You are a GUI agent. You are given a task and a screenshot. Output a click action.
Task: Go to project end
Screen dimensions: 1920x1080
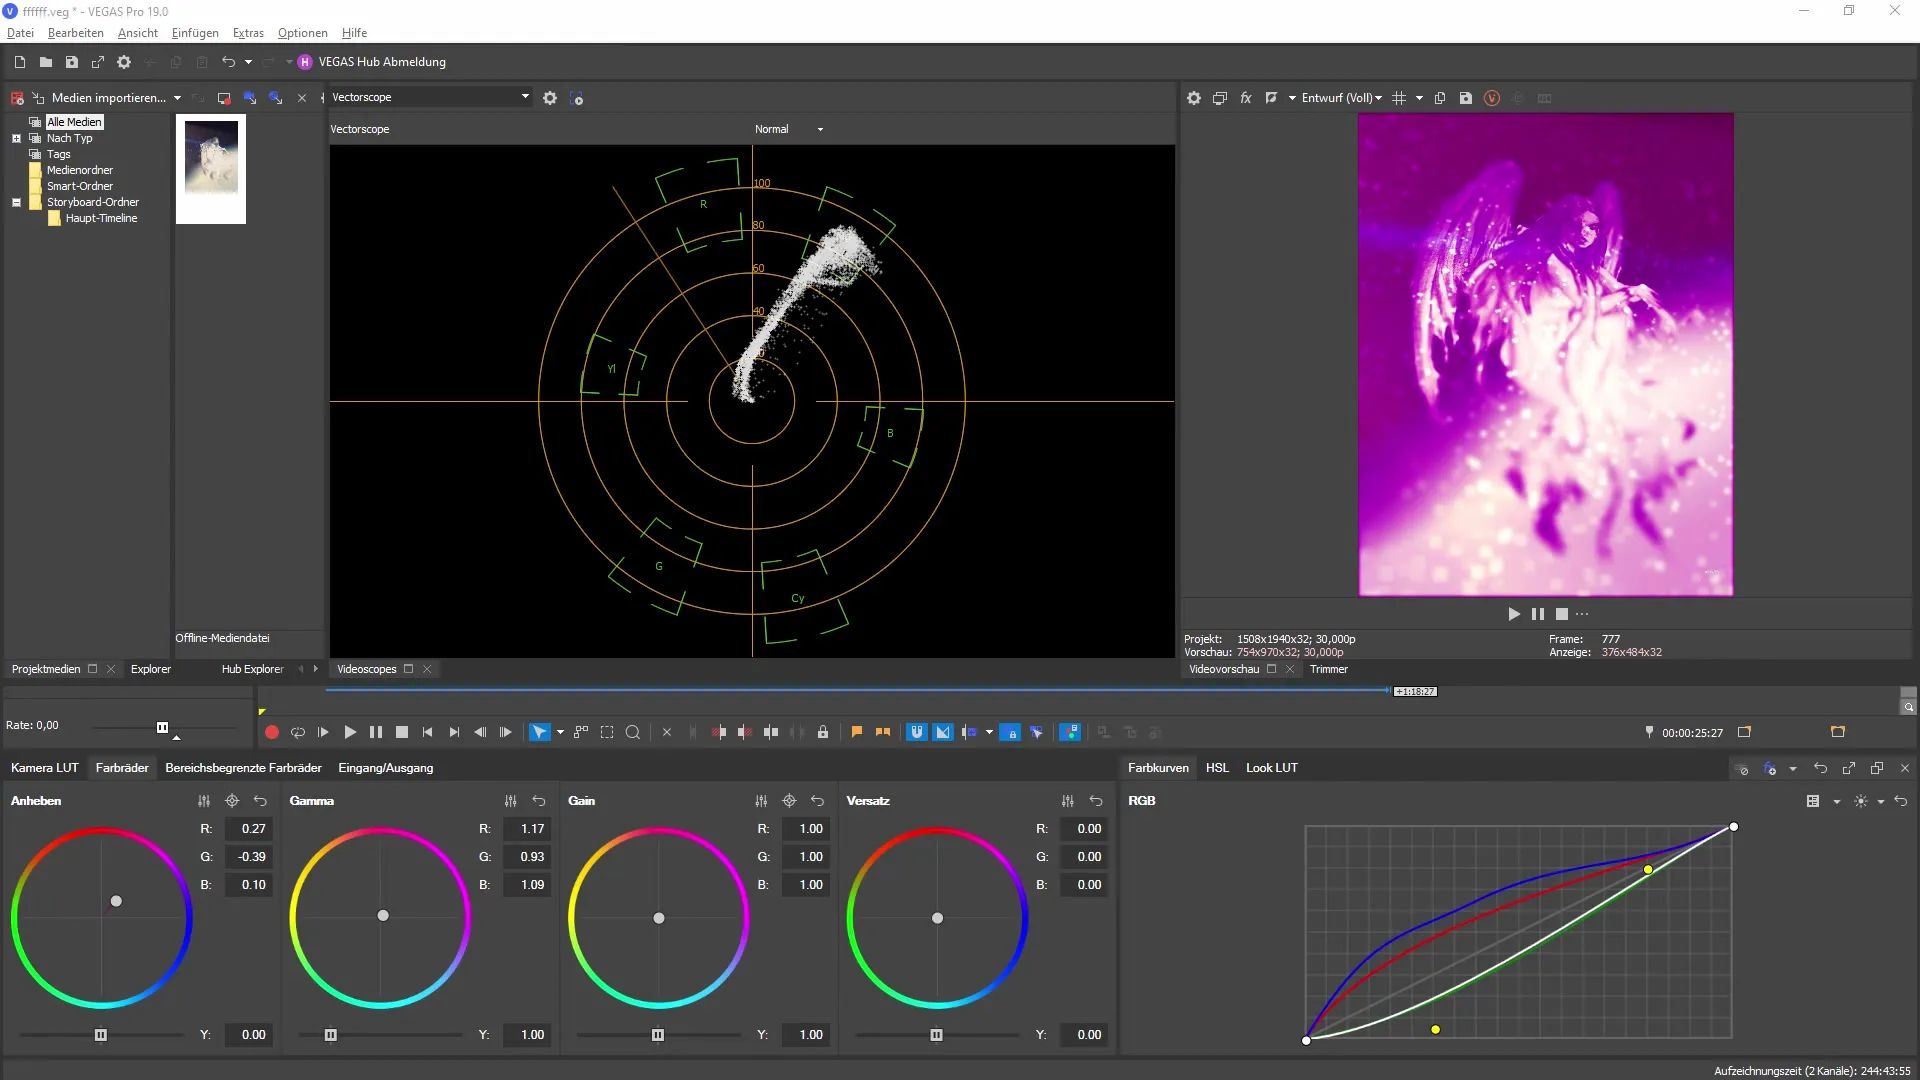coord(453,733)
